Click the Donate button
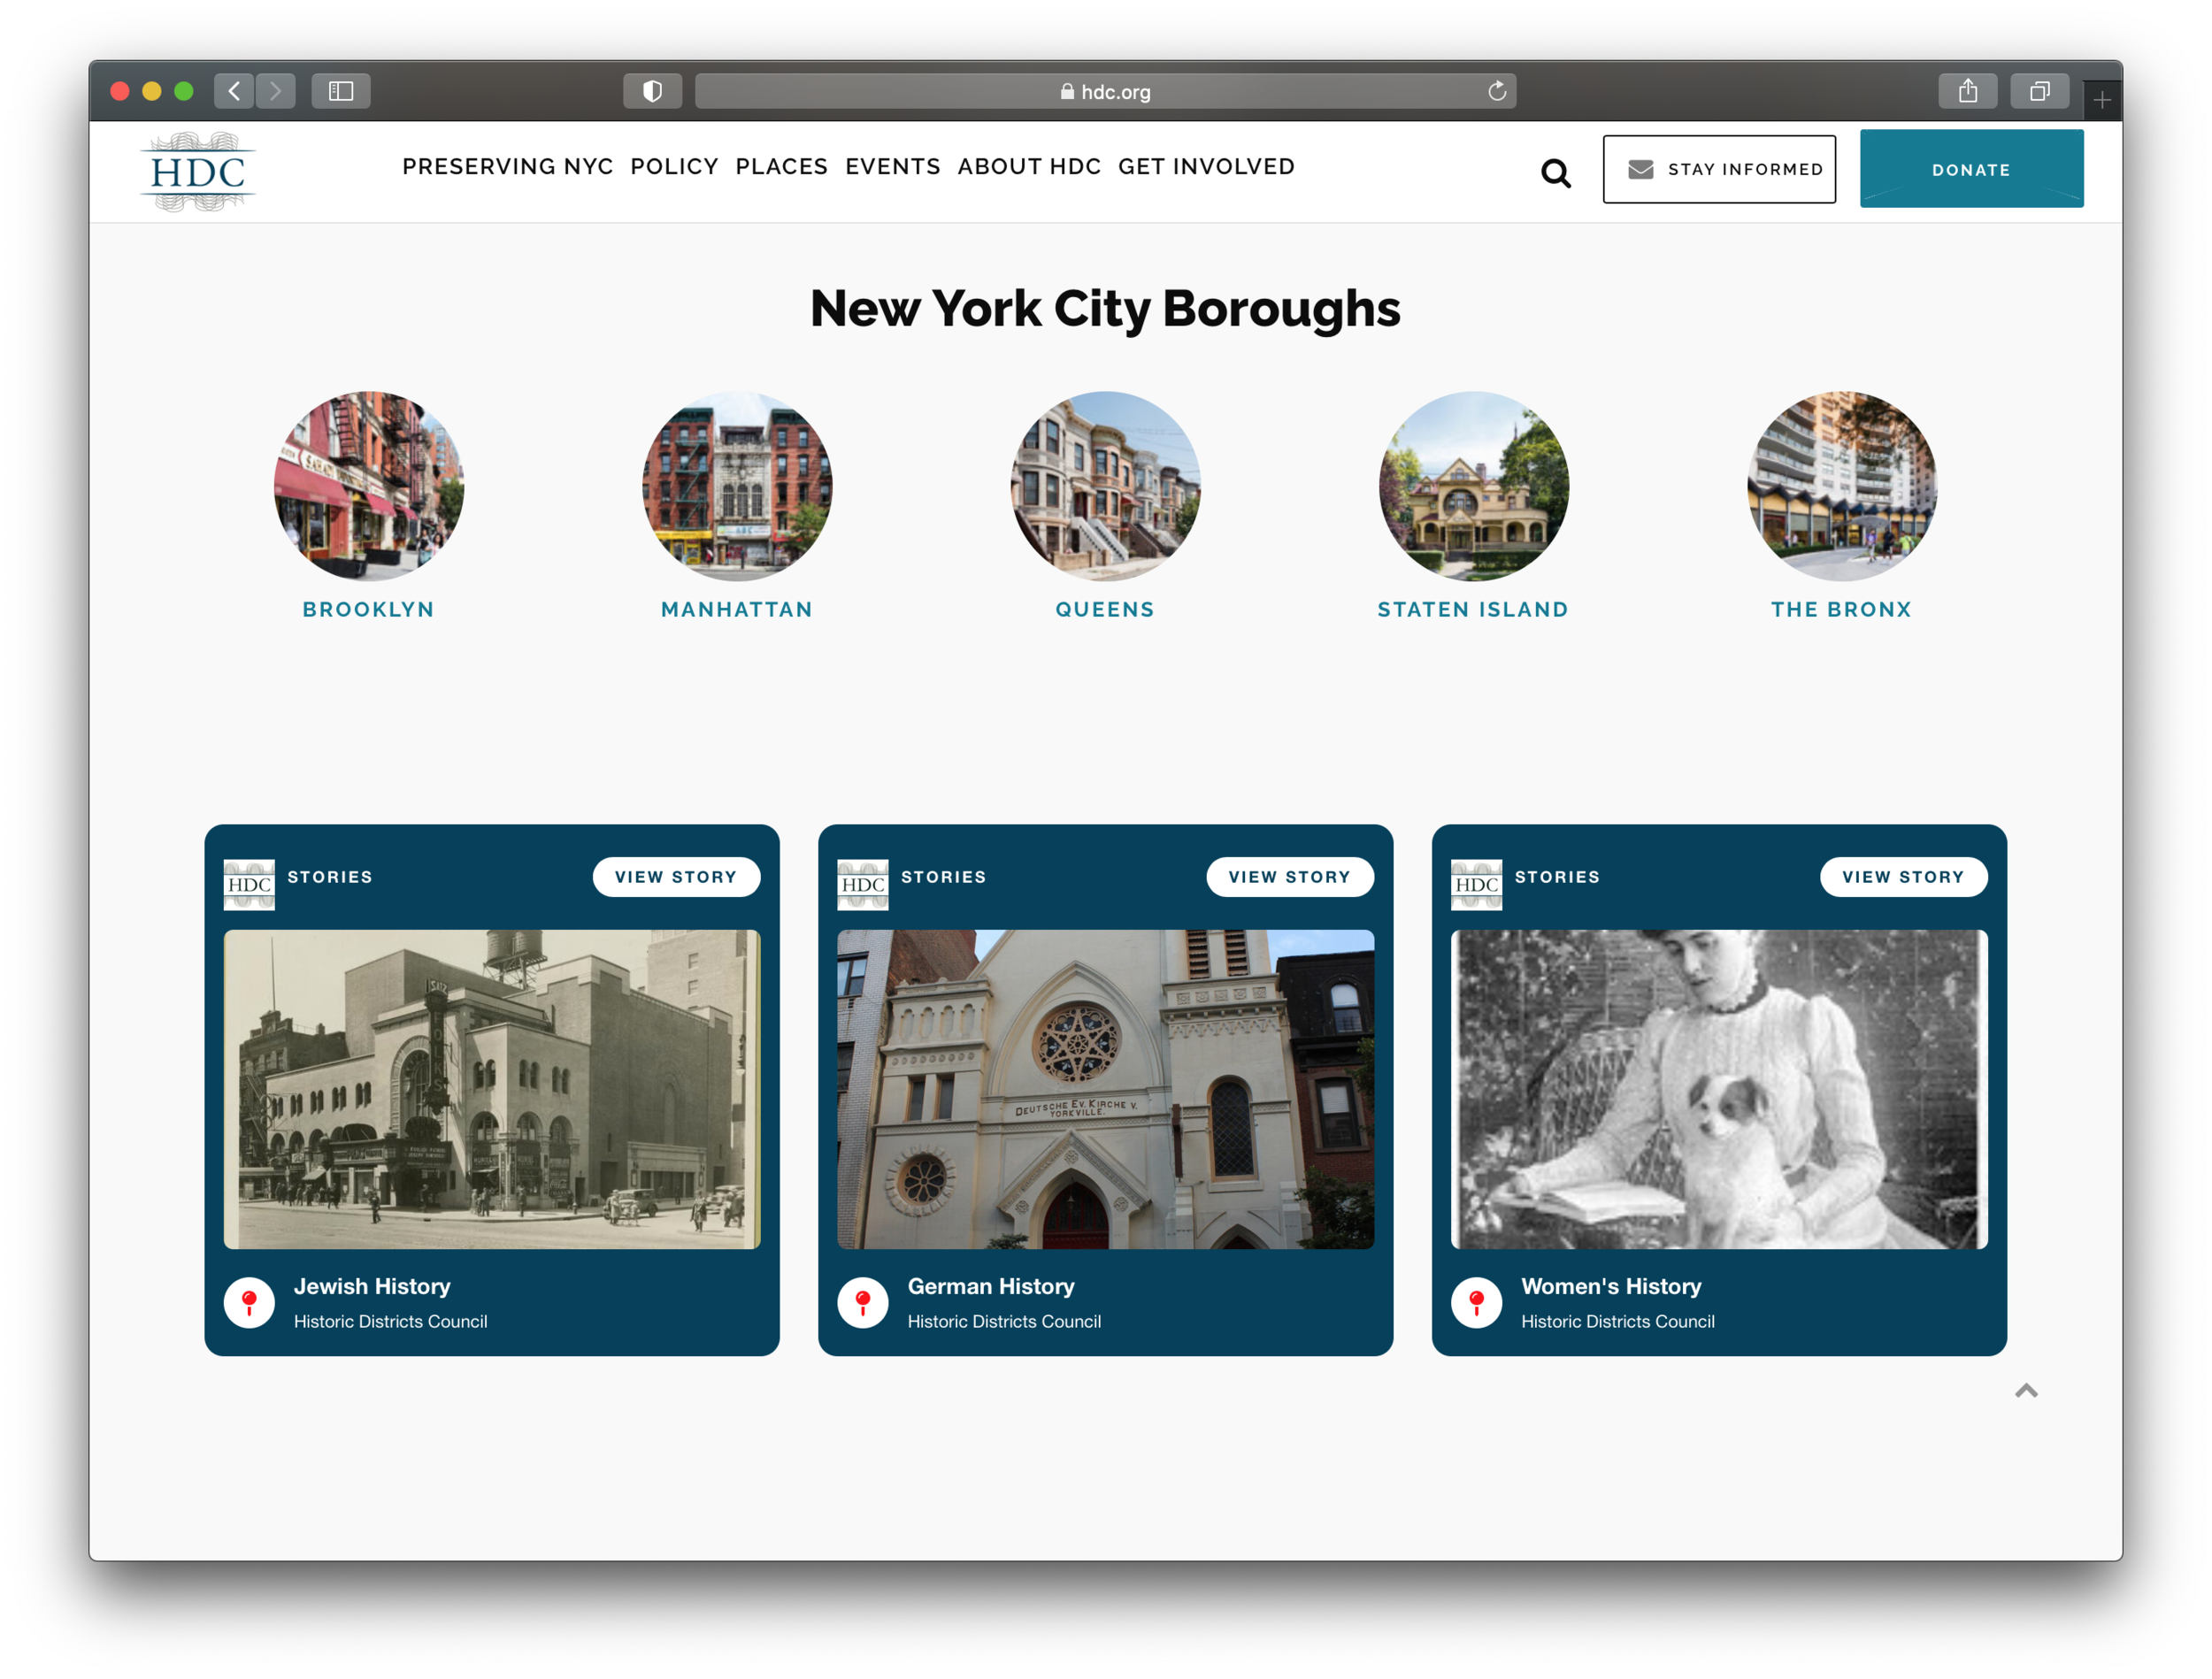Screen dimensions: 2212x1679 point(1970,169)
